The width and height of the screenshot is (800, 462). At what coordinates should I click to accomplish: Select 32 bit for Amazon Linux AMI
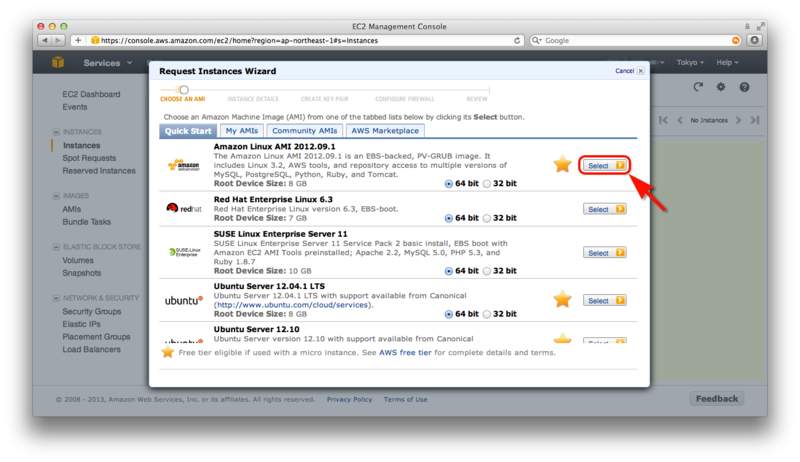pos(487,184)
